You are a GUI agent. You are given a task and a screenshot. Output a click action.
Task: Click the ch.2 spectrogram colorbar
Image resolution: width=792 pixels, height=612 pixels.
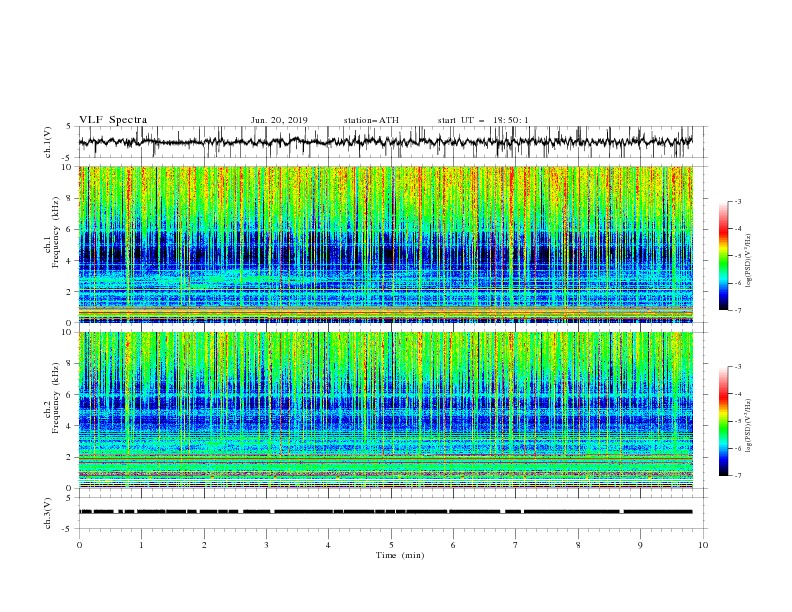coord(723,421)
